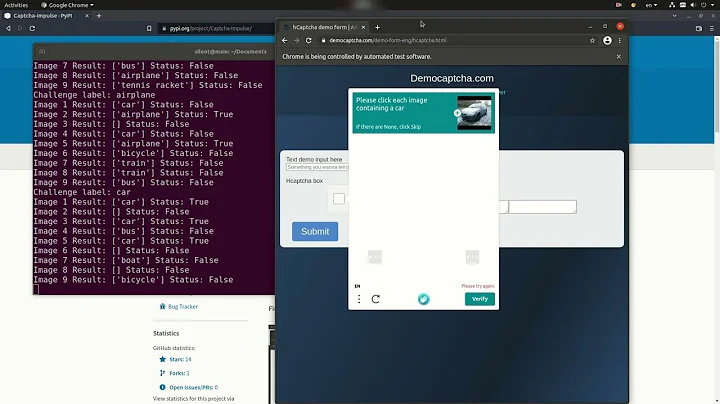Open the Bug Tracker link on PyPI
720x404 pixels.
pos(183,307)
